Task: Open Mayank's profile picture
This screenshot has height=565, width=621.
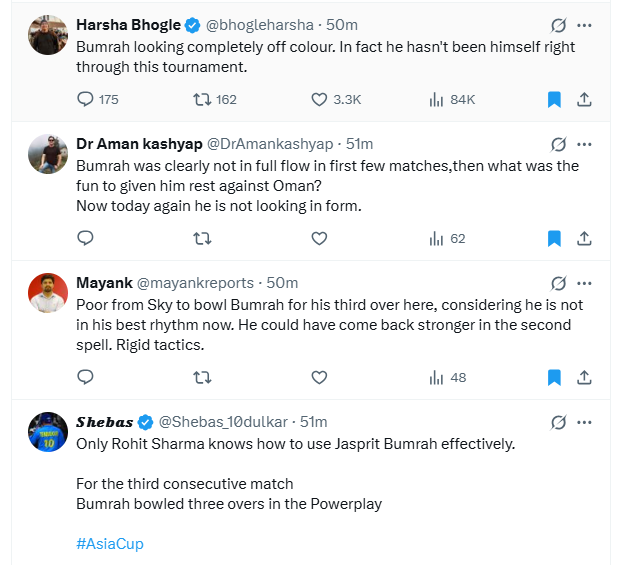Action: point(47,293)
